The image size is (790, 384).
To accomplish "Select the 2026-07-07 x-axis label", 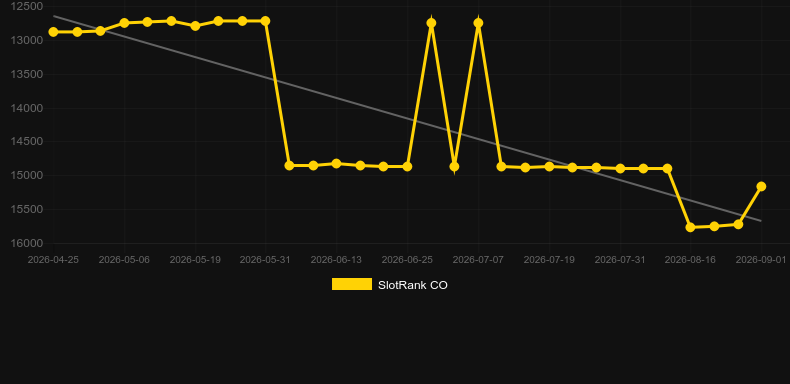I will [478, 260].
